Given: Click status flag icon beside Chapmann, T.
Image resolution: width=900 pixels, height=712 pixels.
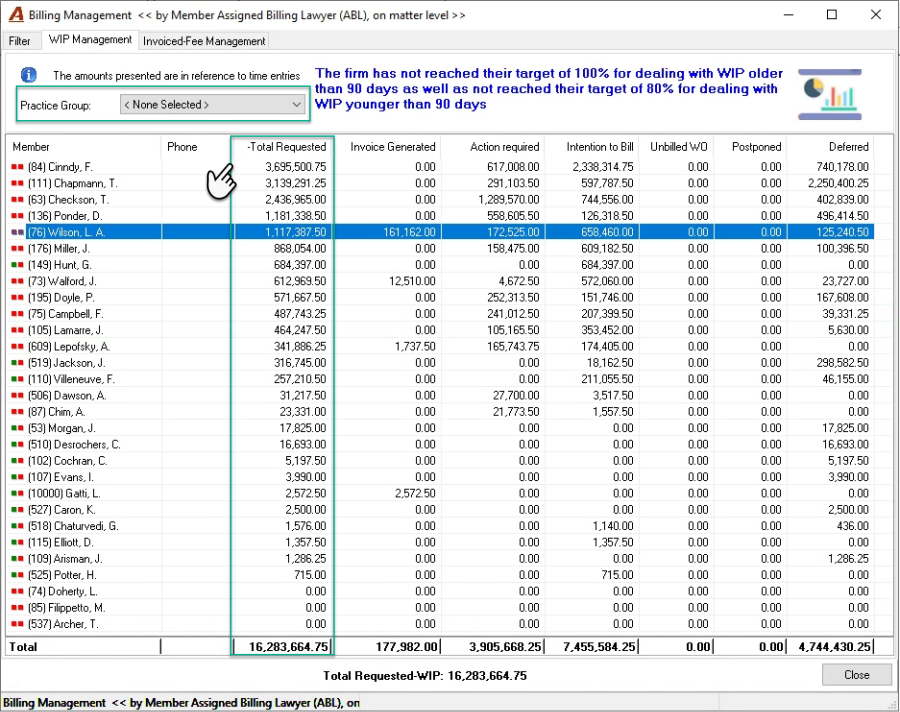Looking at the screenshot, I should coord(17,183).
